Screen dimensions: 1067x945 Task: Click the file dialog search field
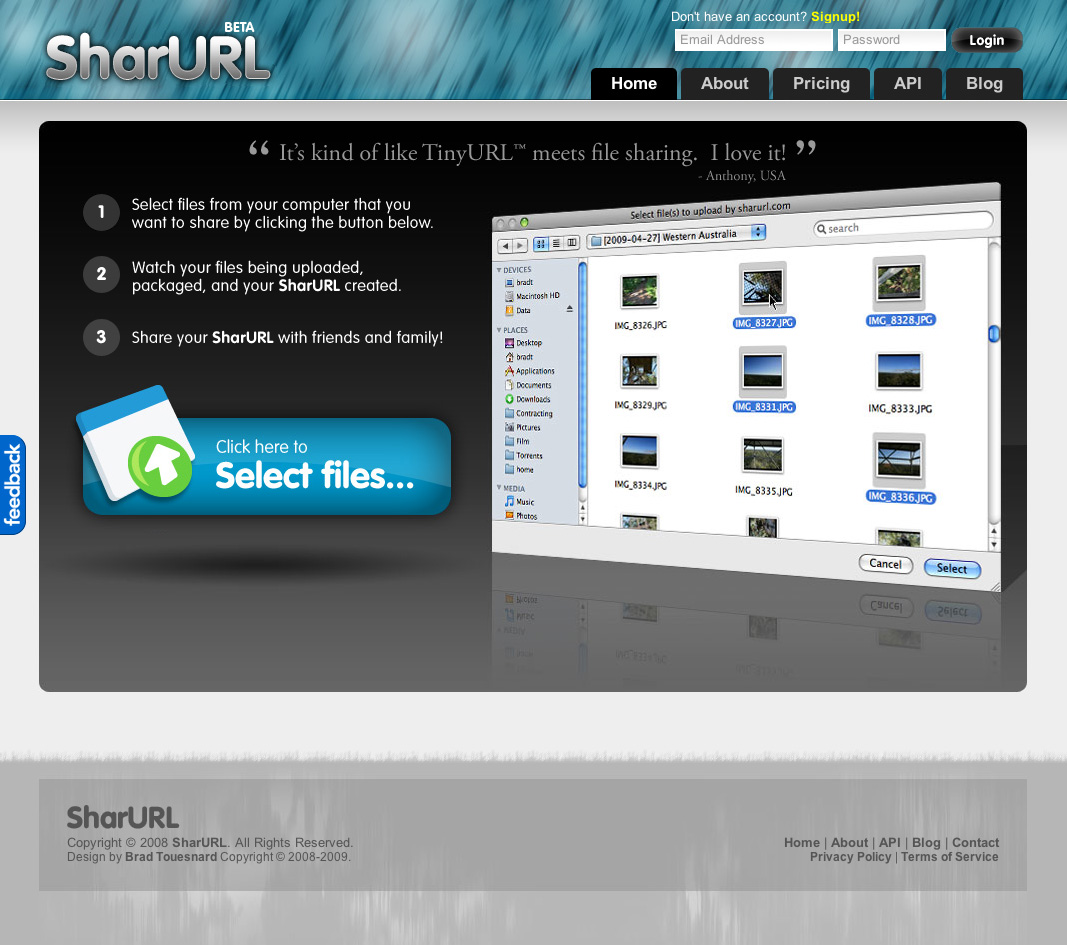coord(903,225)
